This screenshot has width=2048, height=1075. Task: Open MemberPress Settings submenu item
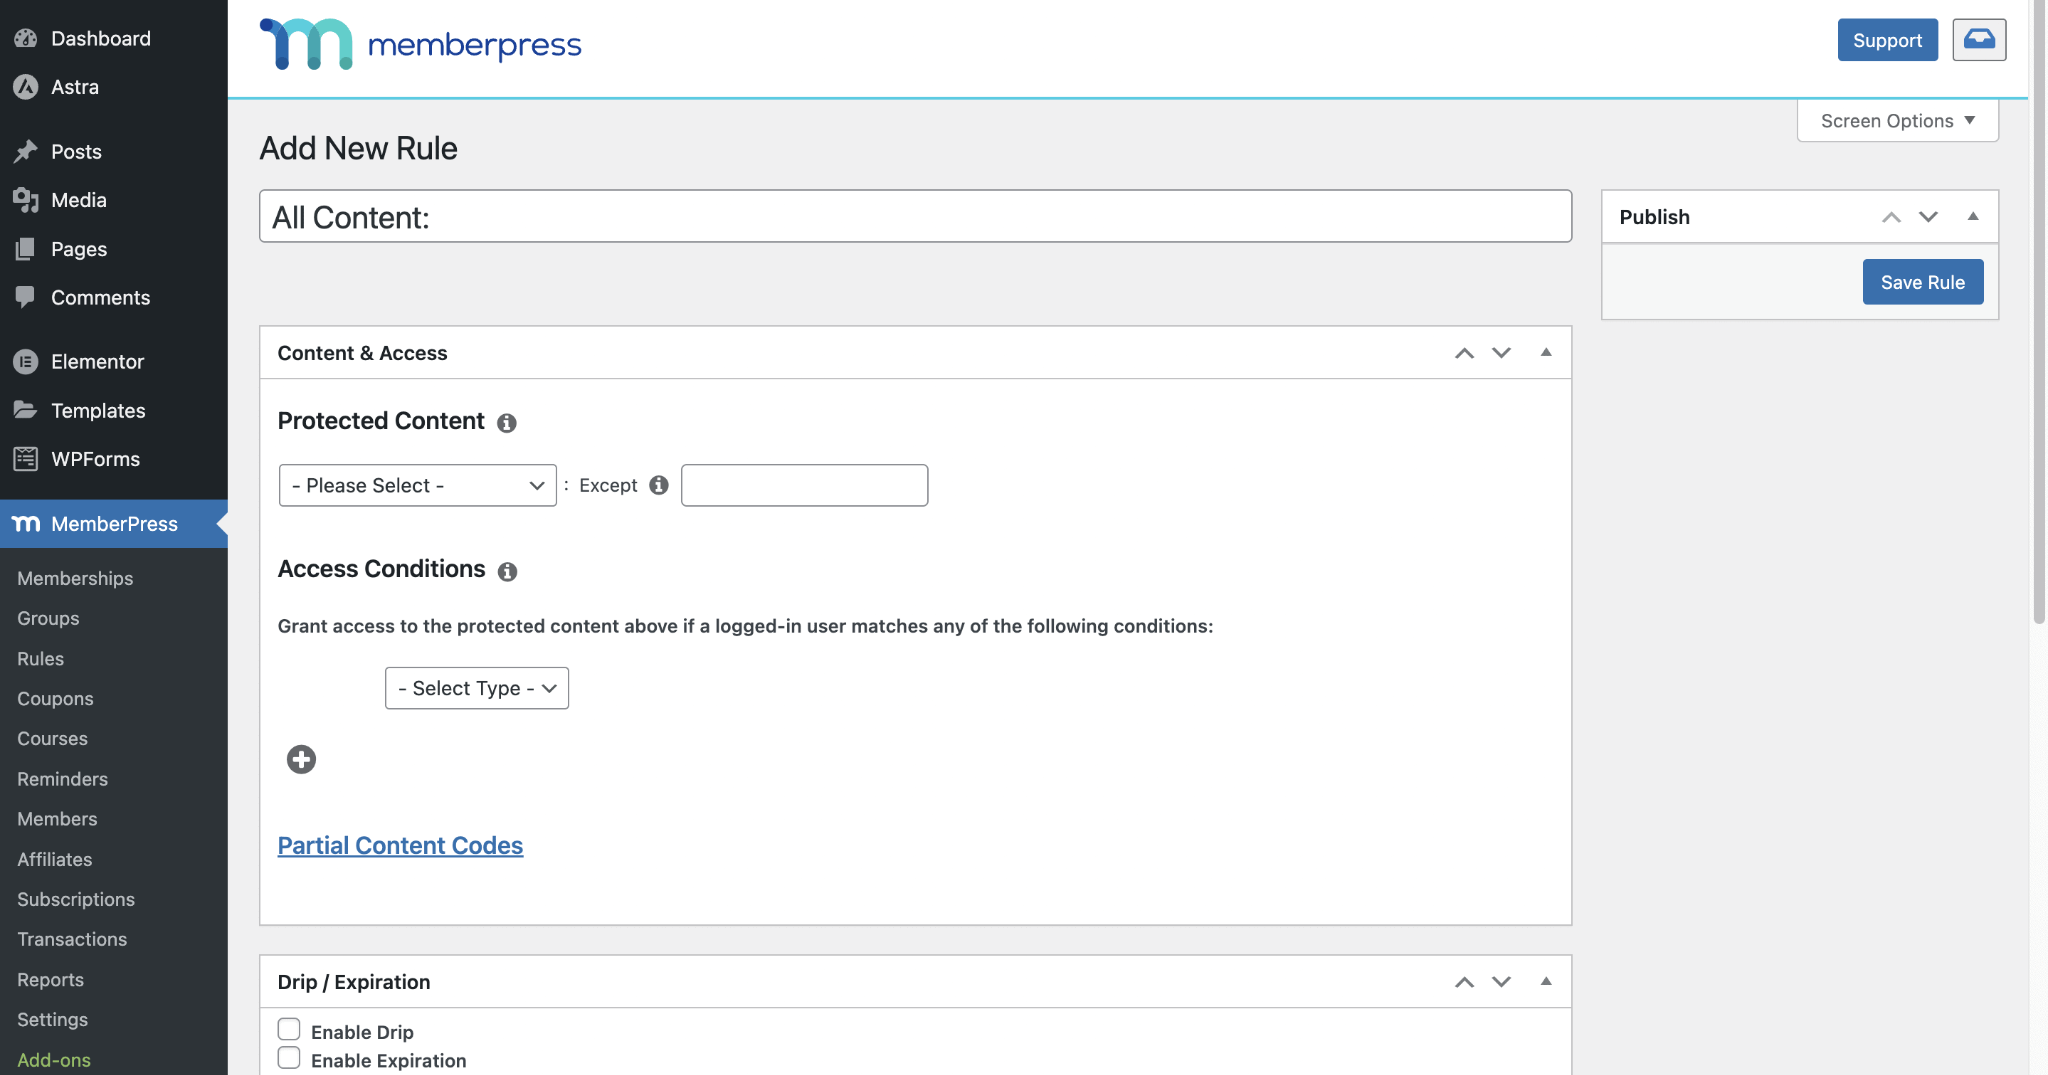click(x=52, y=1020)
